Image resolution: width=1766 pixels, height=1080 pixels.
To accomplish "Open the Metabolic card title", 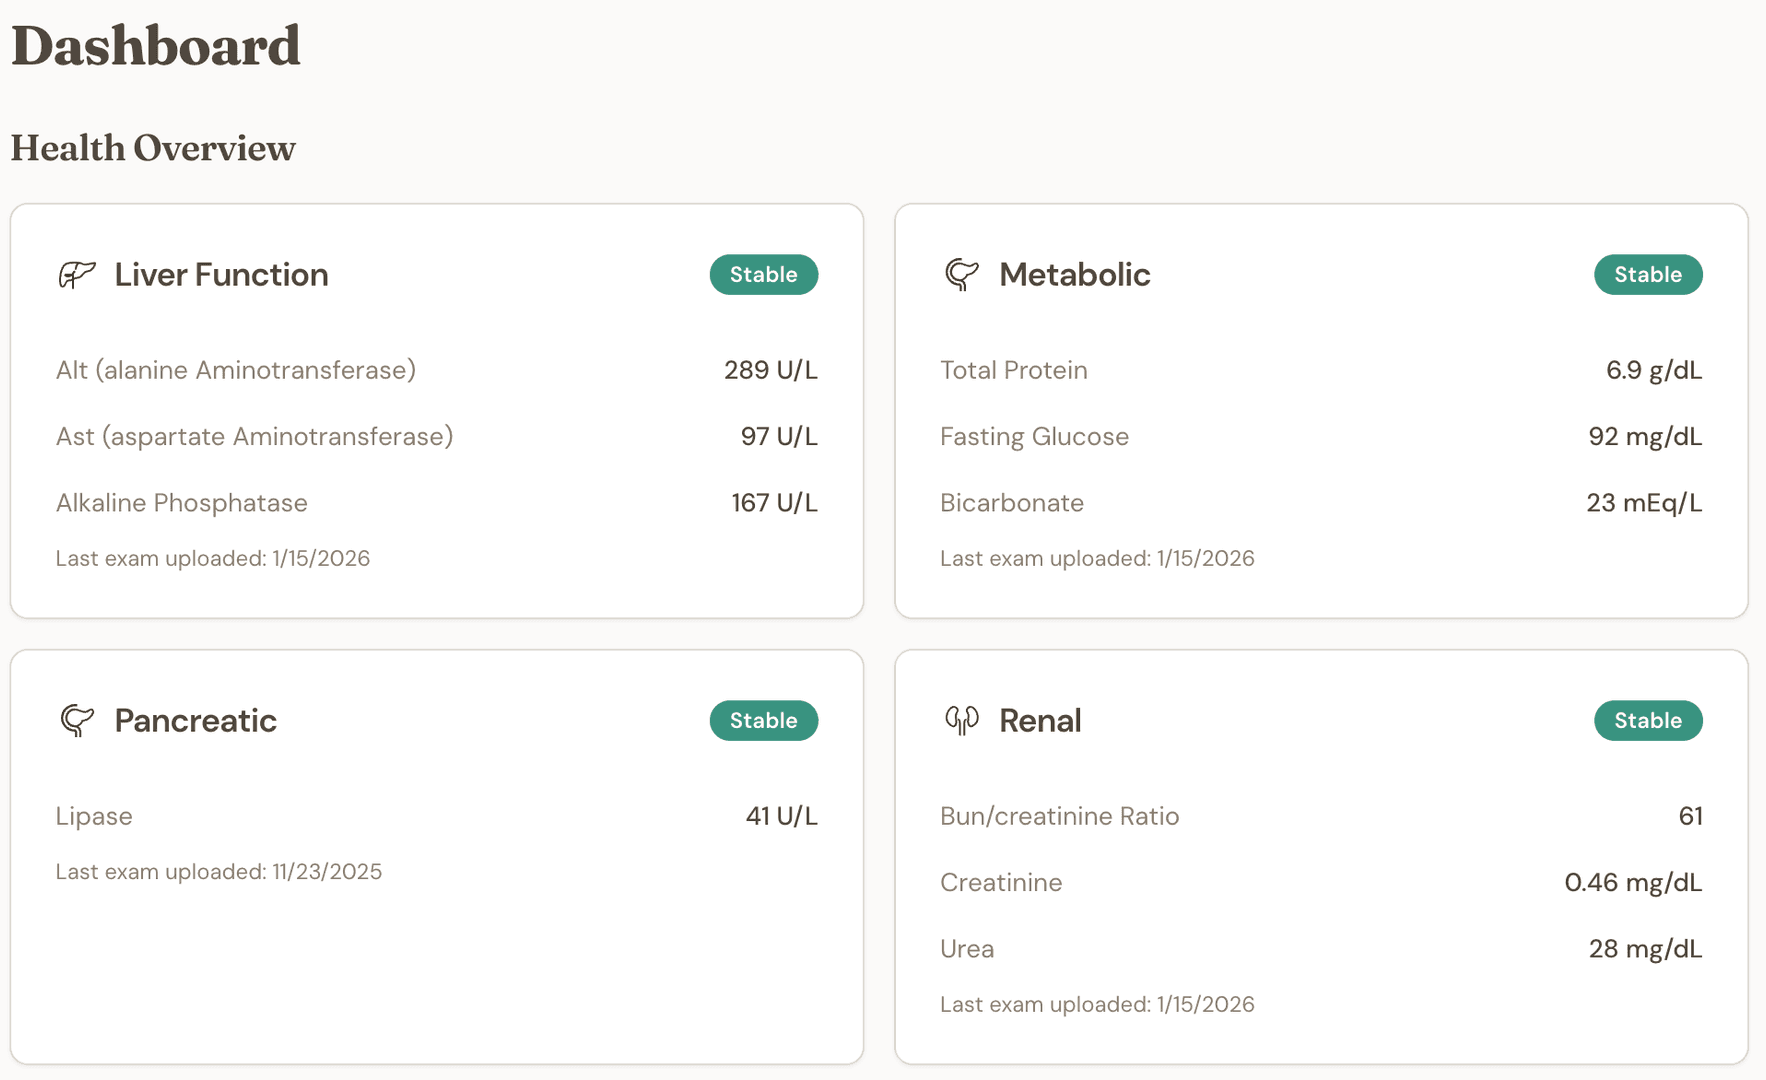I will (1074, 274).
